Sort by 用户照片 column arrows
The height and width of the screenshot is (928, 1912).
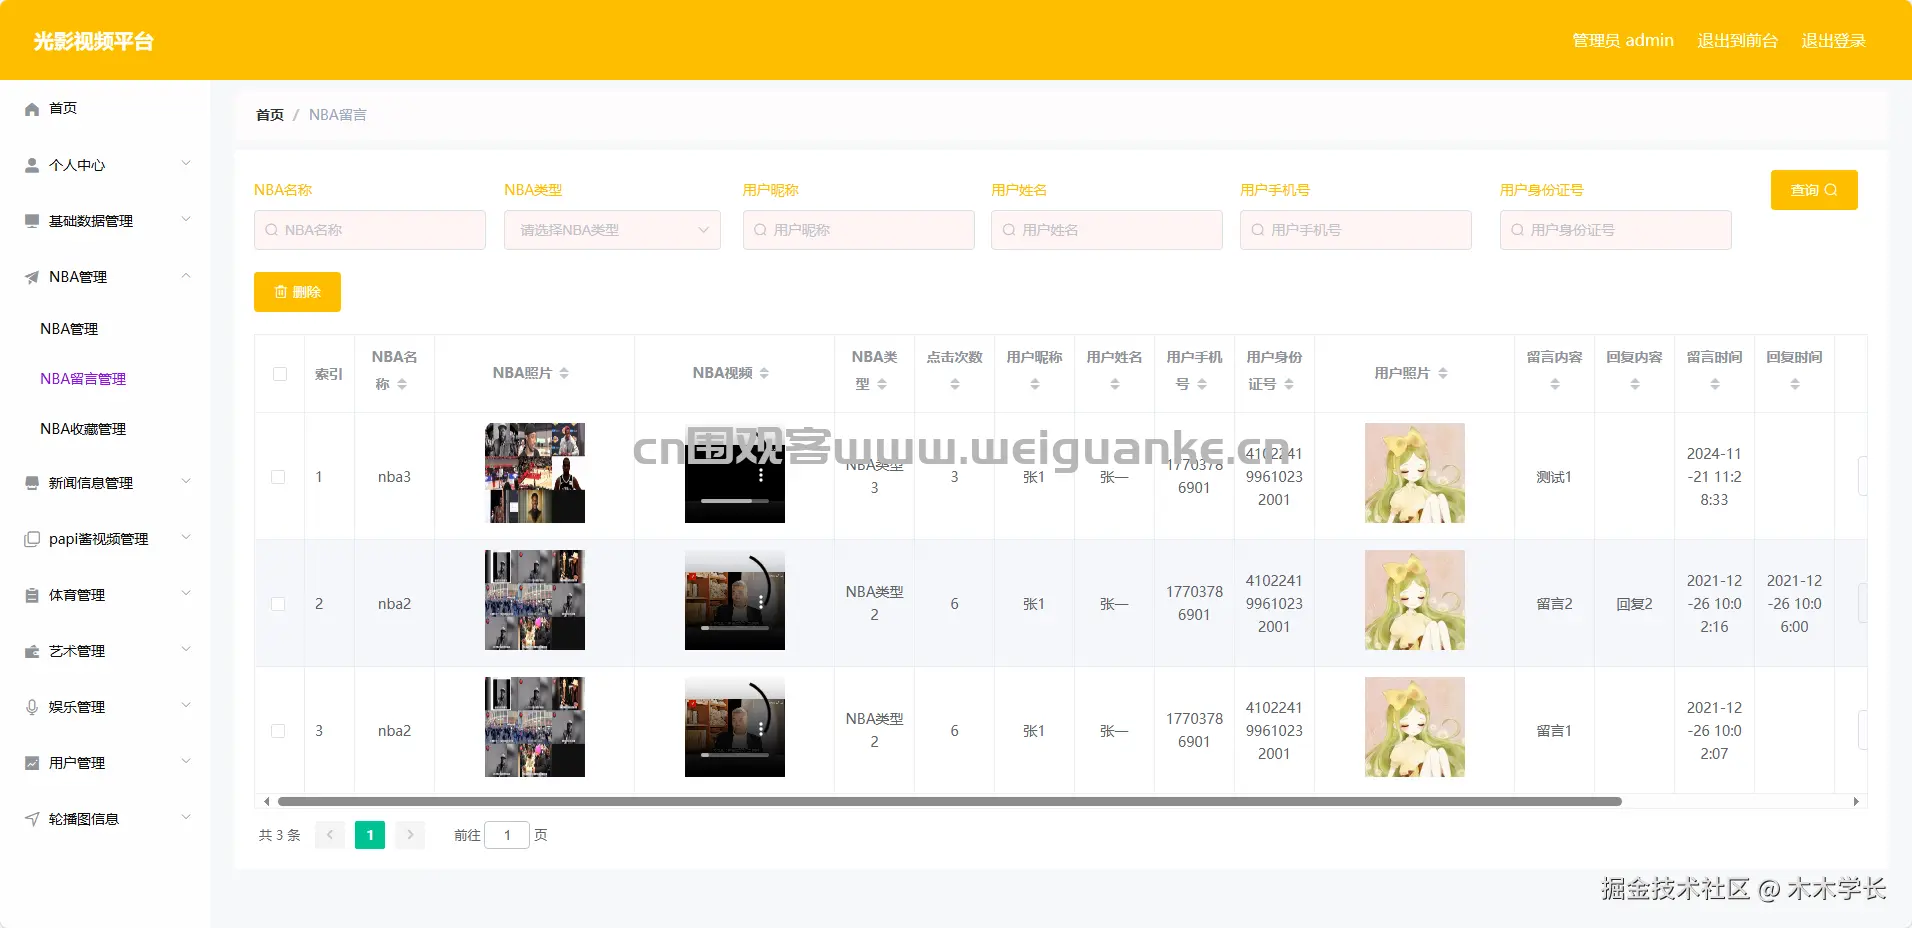1443,373
